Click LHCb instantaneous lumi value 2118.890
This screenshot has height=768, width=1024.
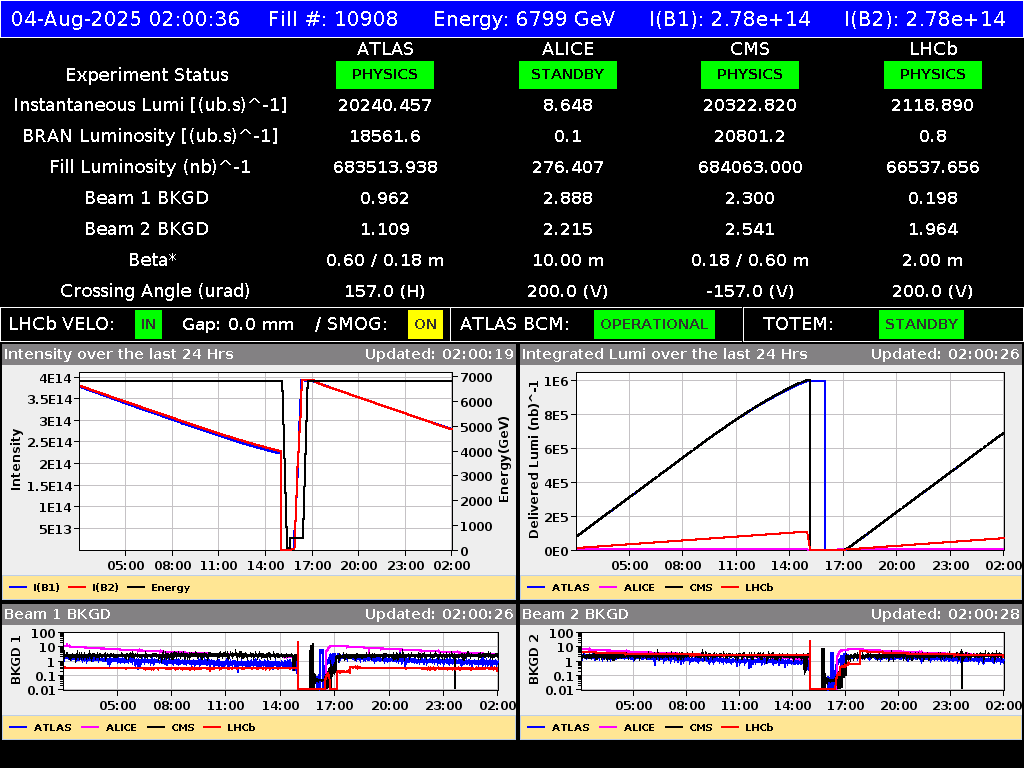[933, 105]
